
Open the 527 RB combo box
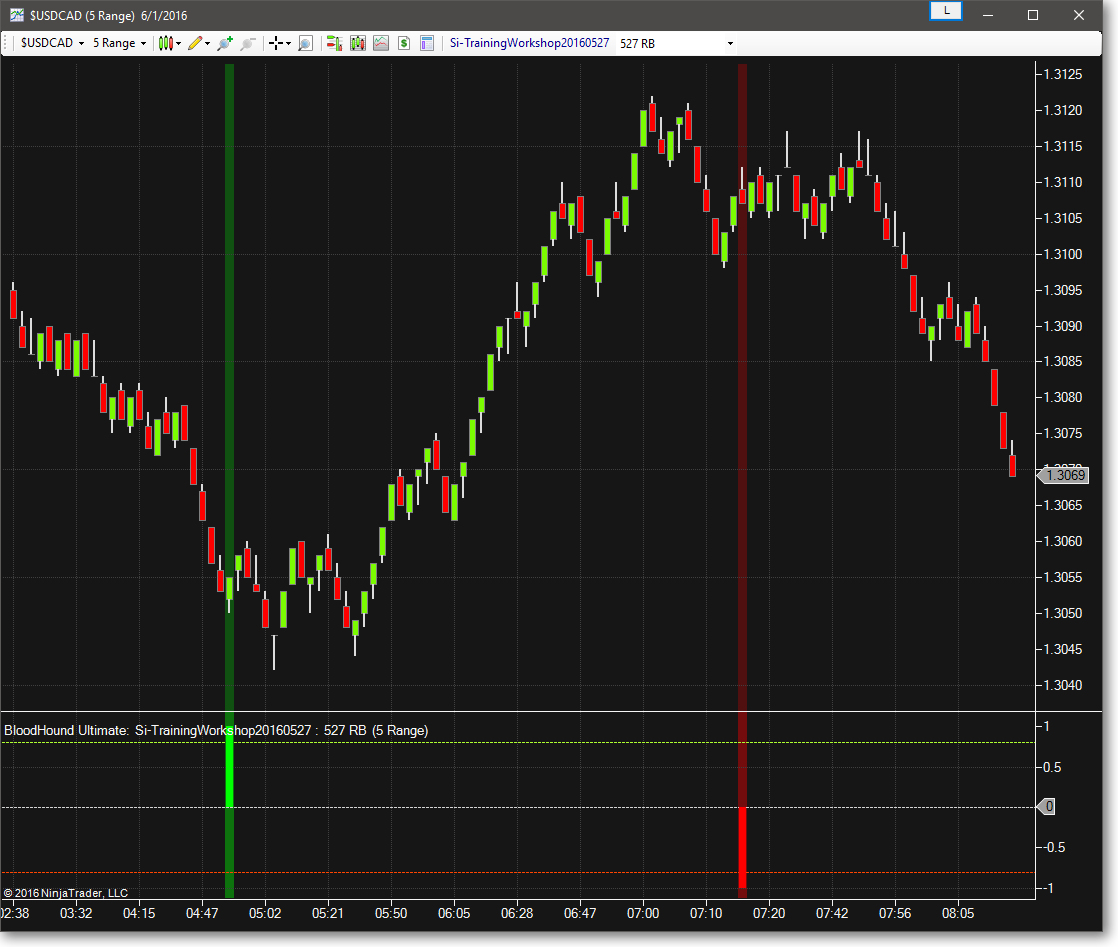(x=676, y=43)
